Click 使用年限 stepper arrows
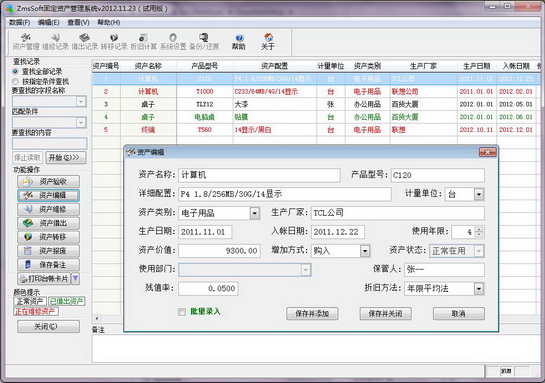545x383 pixels. click(x=479, y=232)
